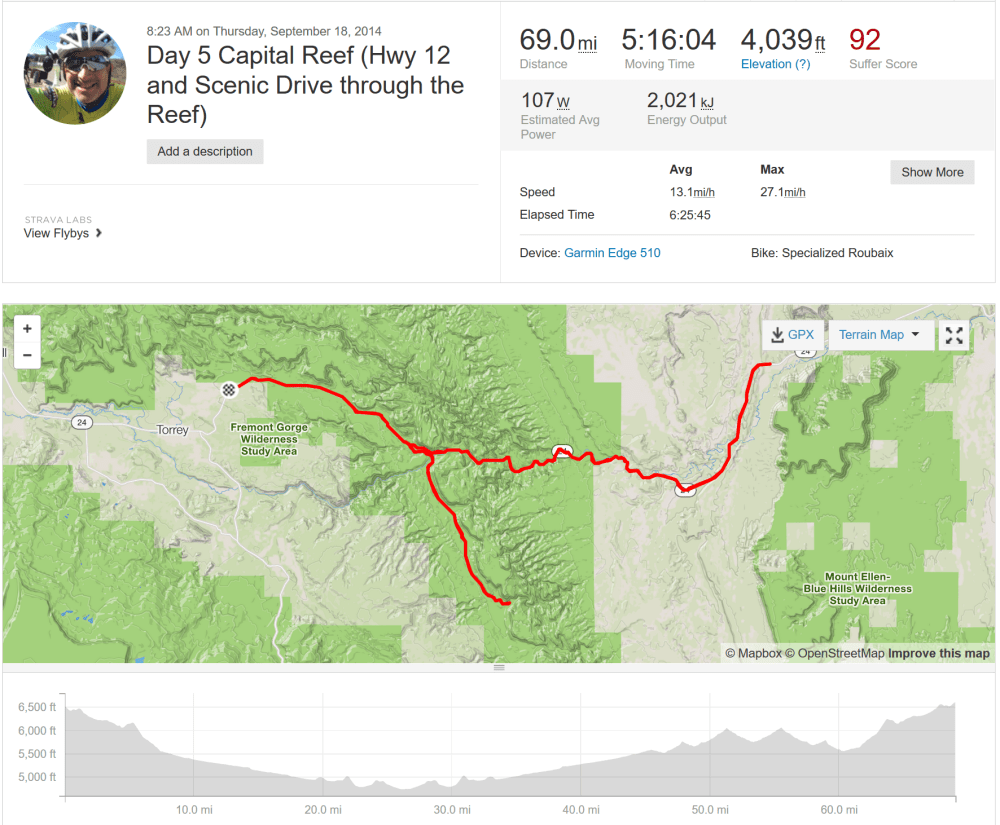Click the checkered finish marker on the map
The width and height of the screenshot is (1000, 825).
tap(228, 389)
